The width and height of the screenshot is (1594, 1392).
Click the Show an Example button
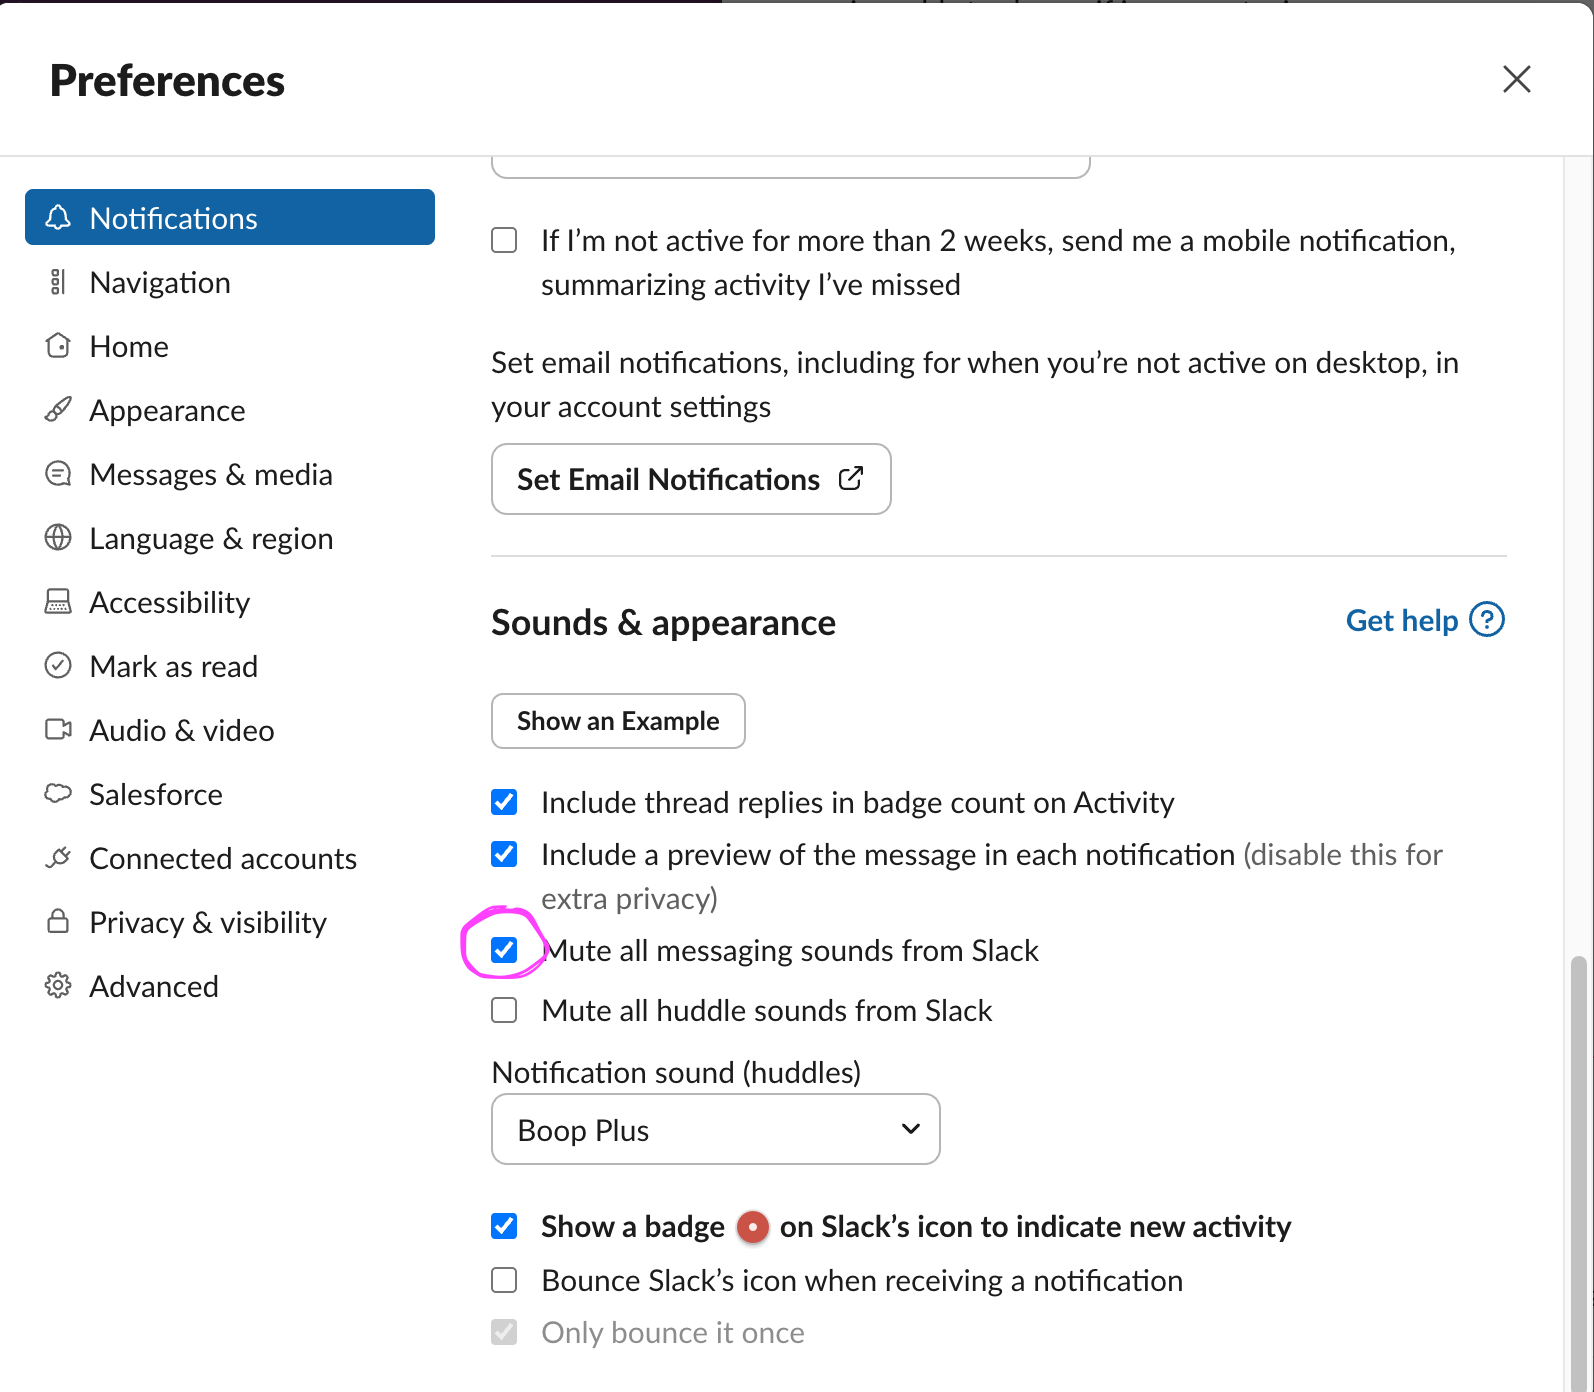tap(618, 721)
